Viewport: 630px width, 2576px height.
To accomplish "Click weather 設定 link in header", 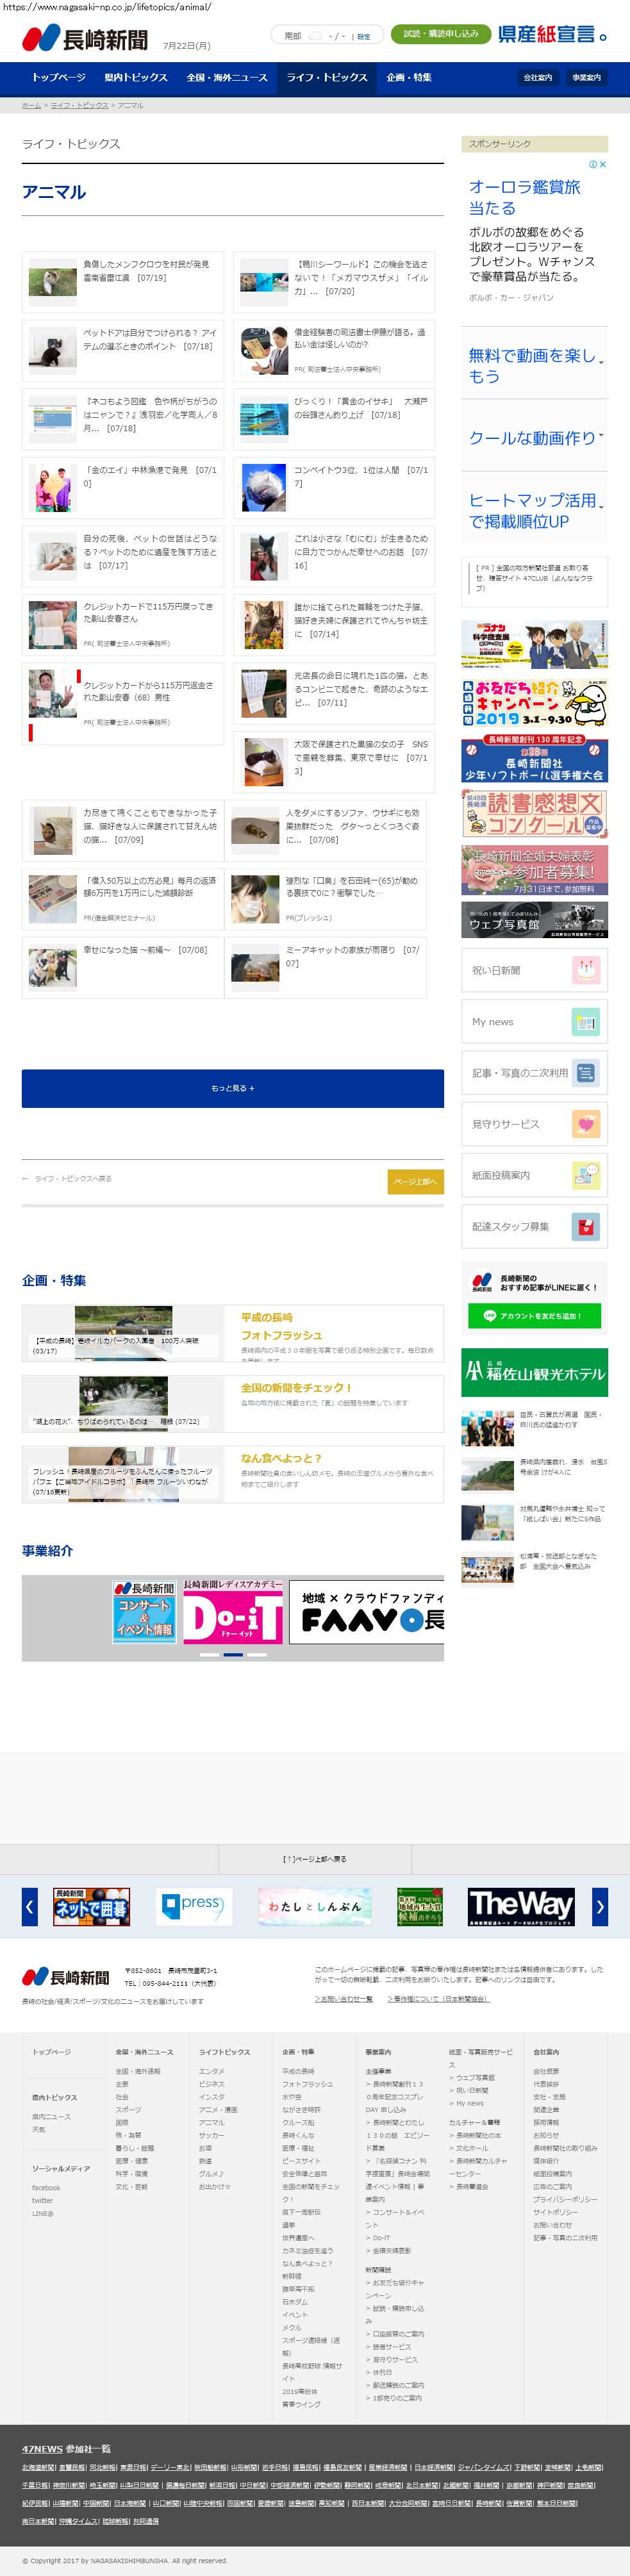I will pyautogui.click(x=364, y=36).
